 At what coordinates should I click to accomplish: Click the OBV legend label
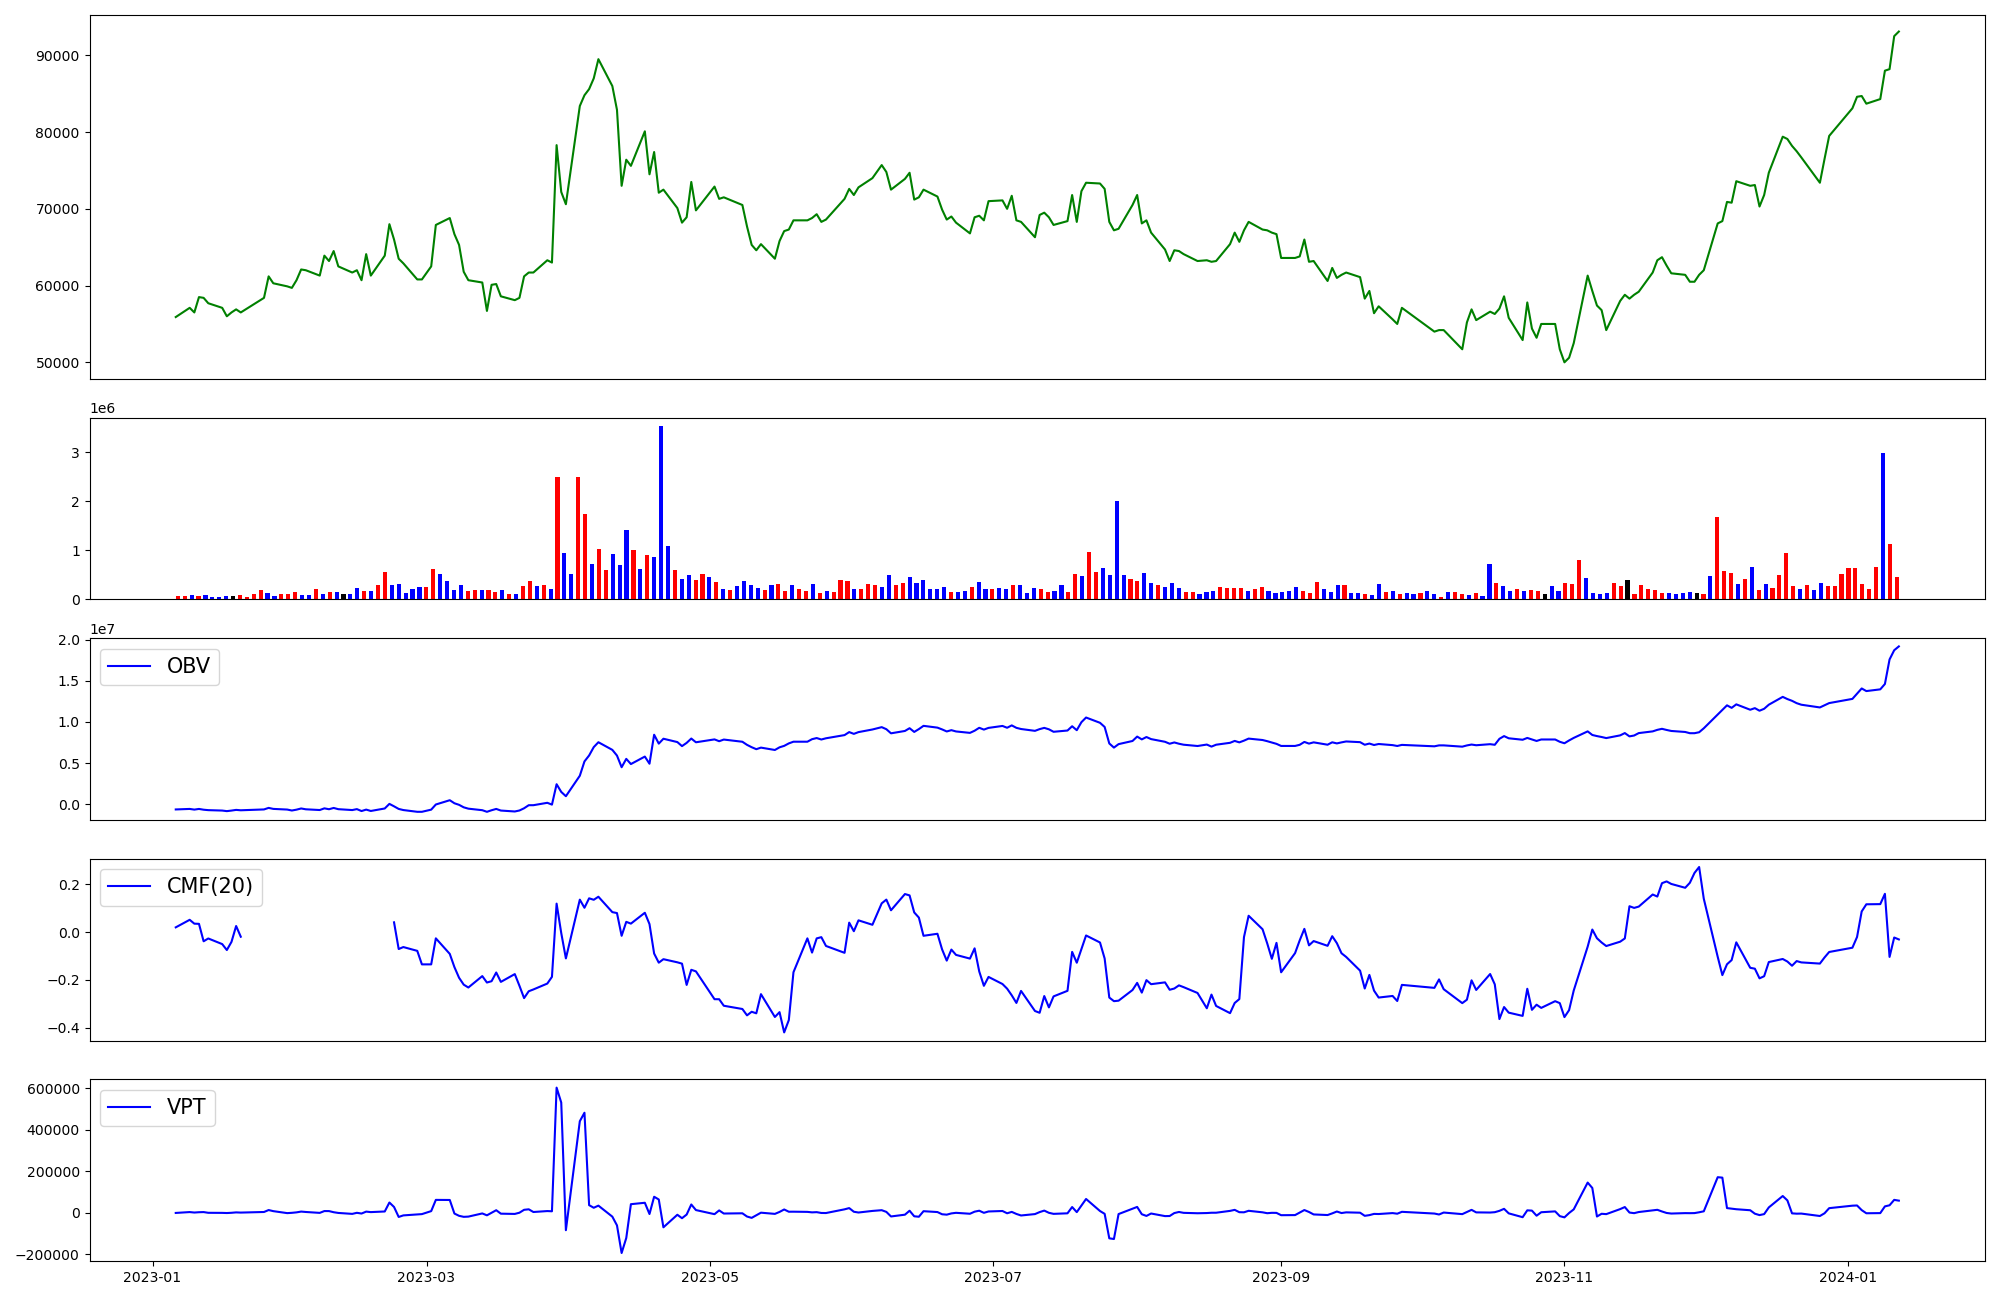tap(188, 666)
